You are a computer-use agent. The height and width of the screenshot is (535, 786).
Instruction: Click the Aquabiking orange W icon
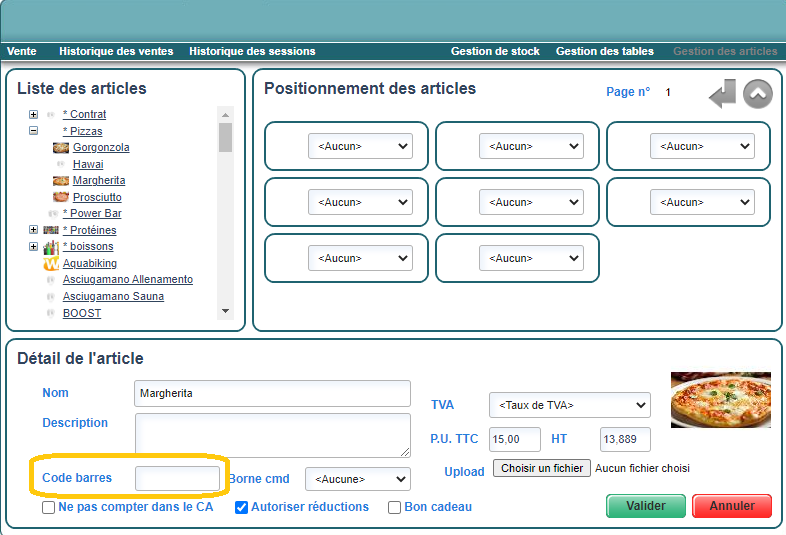[x=51, y=264]
